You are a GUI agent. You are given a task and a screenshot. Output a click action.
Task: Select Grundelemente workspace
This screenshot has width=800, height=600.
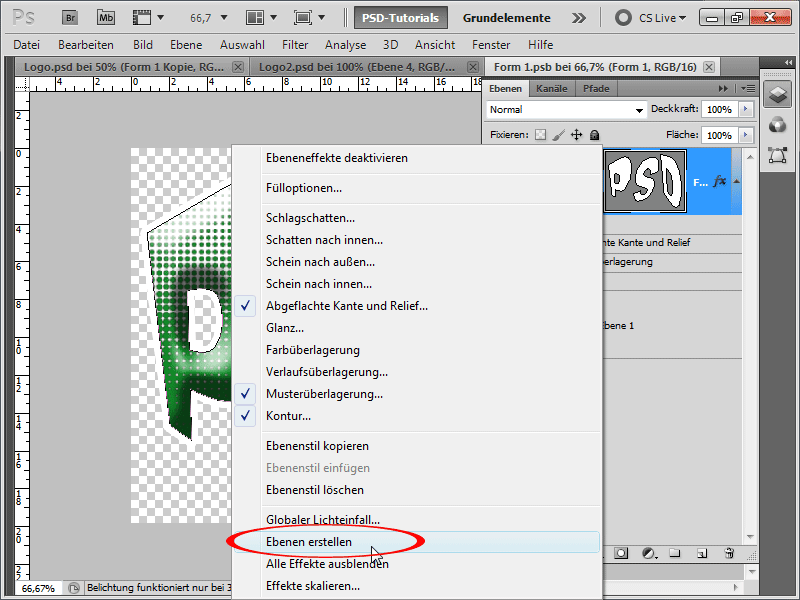pos(507,18)
